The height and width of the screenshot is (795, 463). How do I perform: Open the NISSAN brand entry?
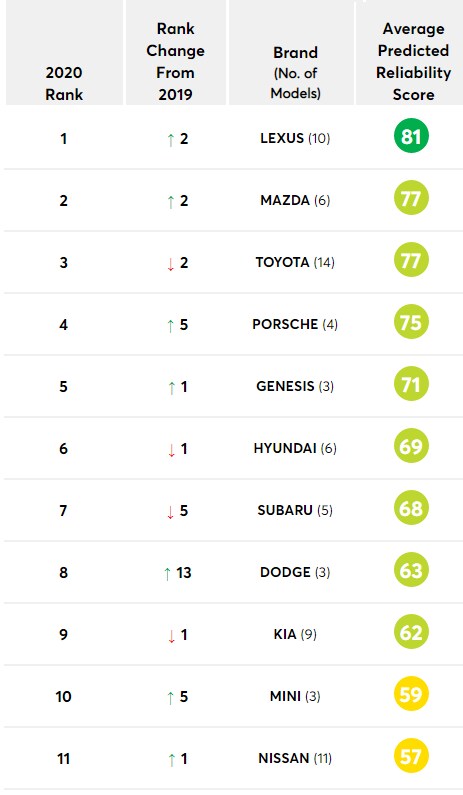pos(295,758)
